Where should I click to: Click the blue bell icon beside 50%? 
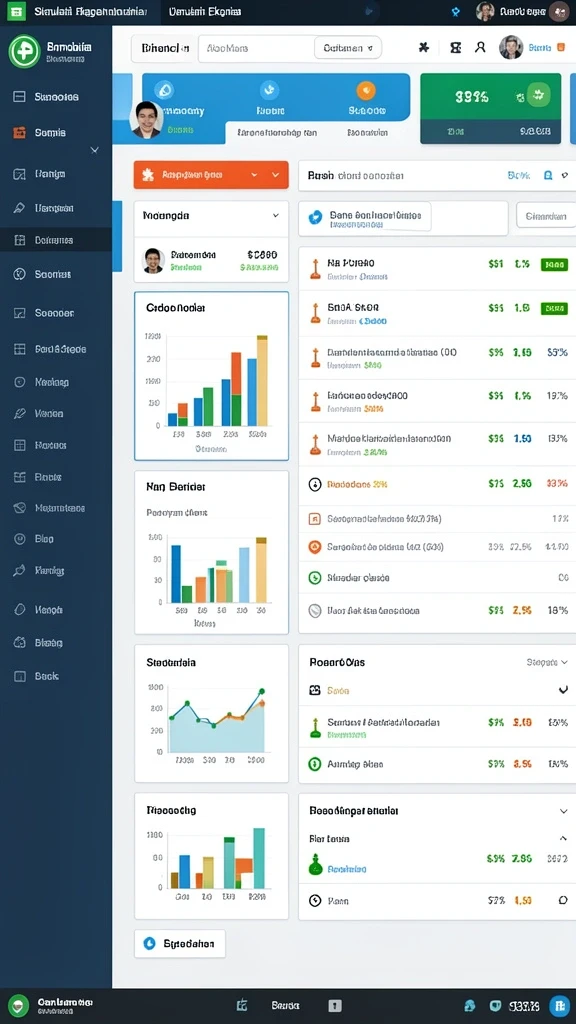548,176
